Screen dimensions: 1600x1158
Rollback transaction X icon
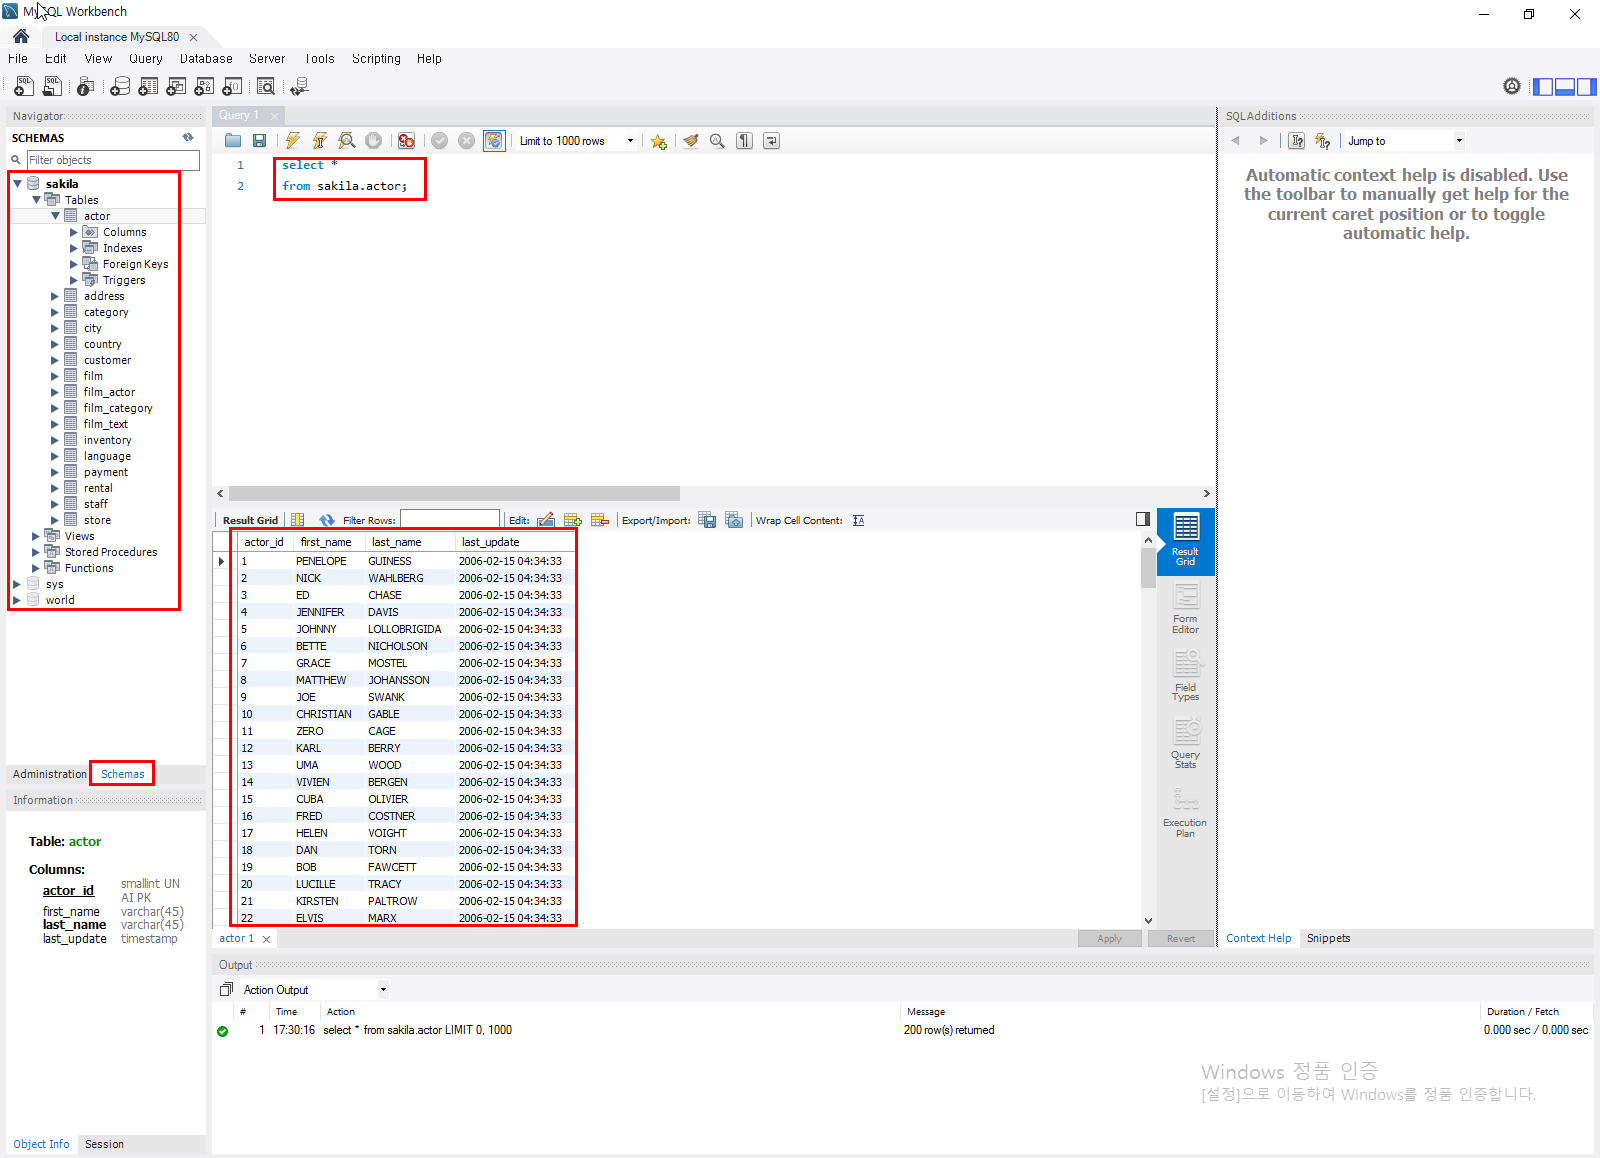[x=466, y=141]
